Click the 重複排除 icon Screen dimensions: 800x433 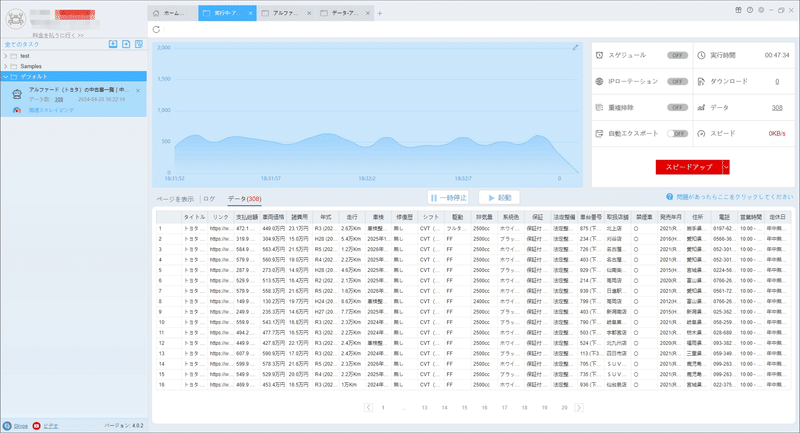[x=599, y=108]
